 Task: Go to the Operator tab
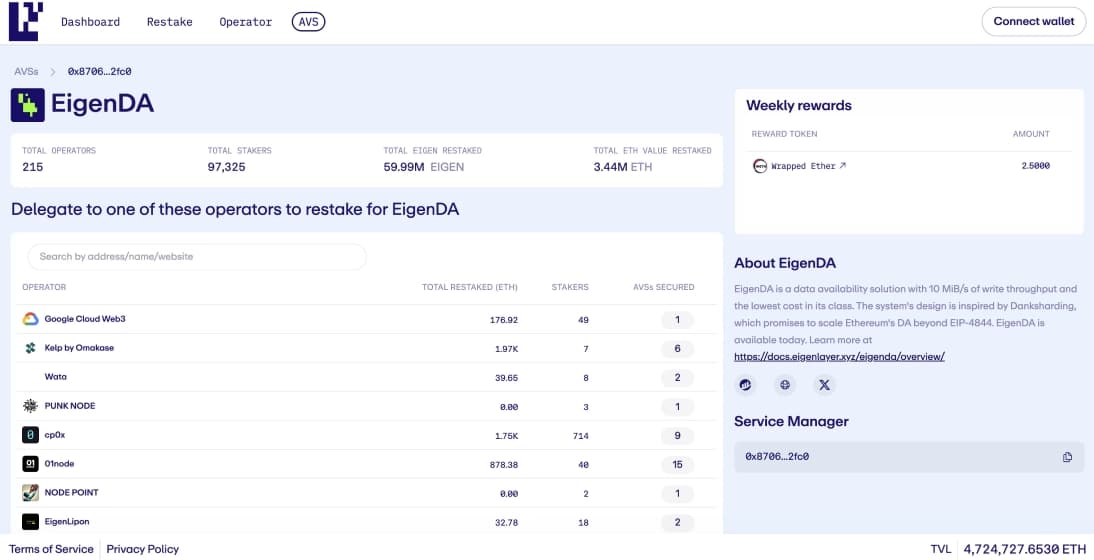coord(245,22)
